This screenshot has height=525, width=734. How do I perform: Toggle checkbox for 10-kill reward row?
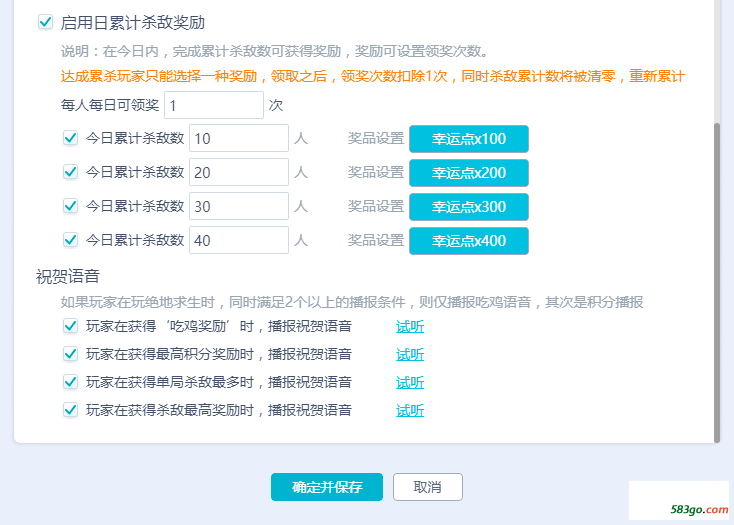70,138
